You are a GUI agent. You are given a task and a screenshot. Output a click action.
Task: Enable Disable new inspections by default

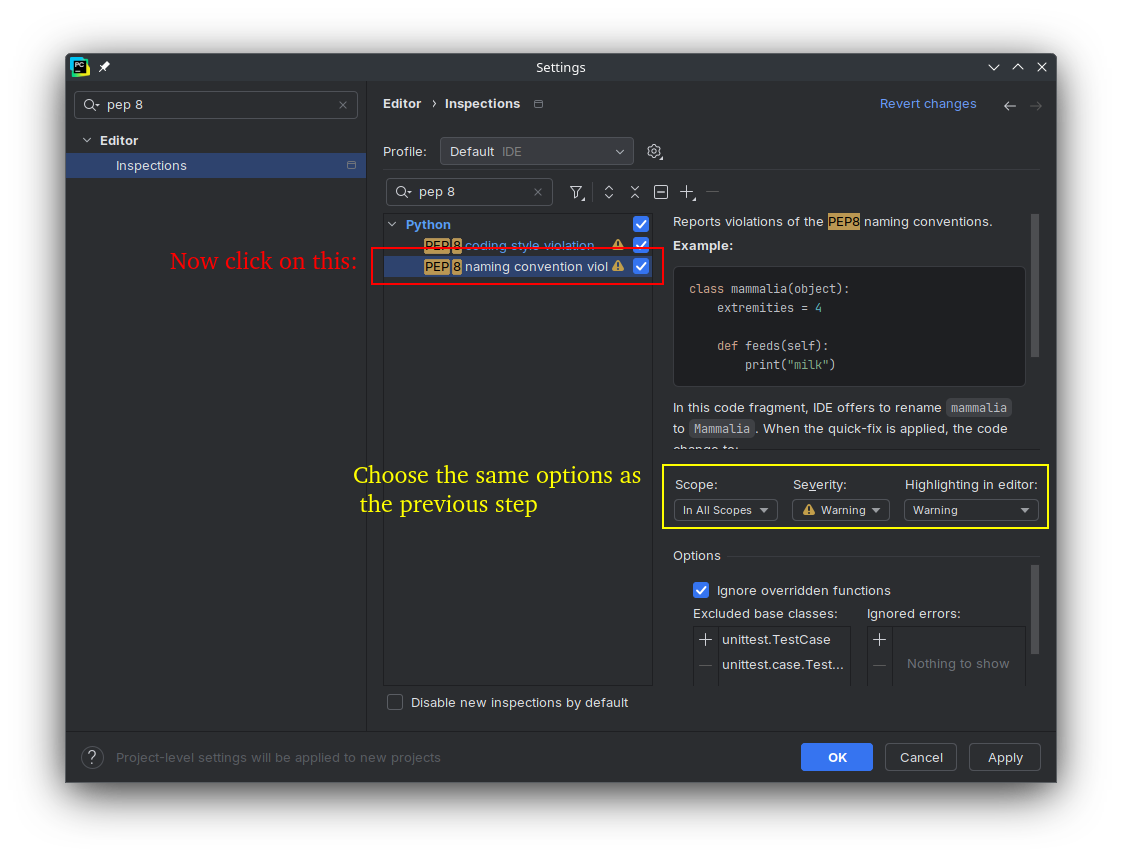395,702
